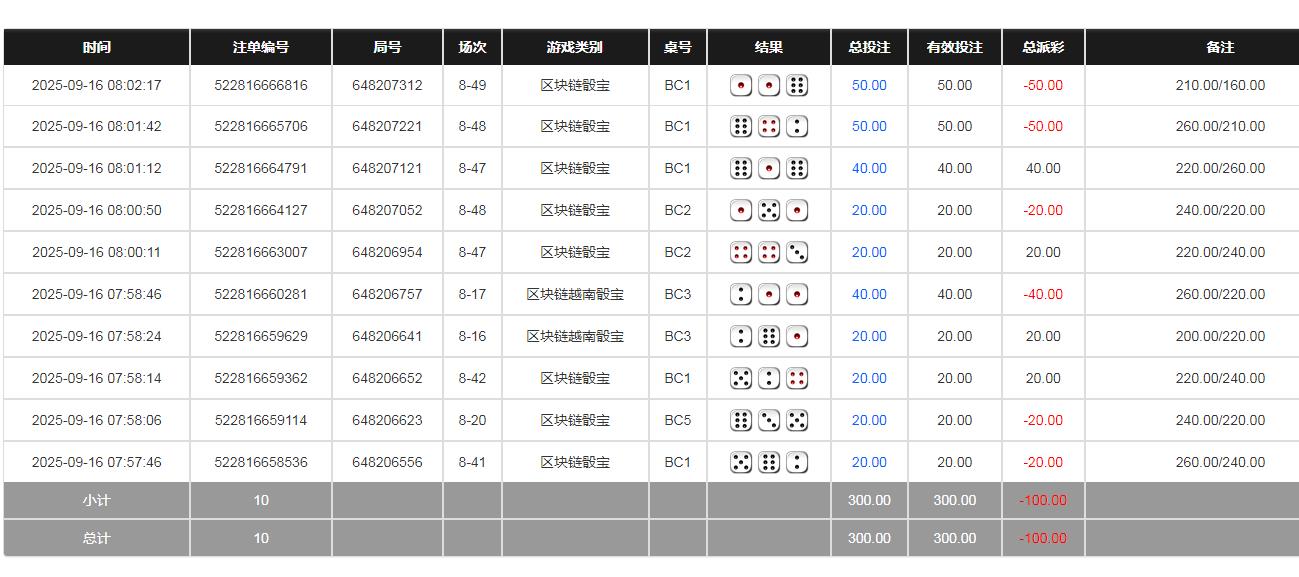Click the three-dot dice in round 648206623

pyautogui.click(x=768, y=420)
